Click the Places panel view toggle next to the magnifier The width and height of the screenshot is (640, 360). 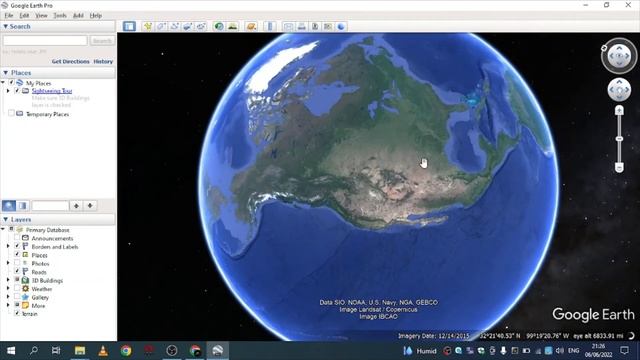coord(22,206)
